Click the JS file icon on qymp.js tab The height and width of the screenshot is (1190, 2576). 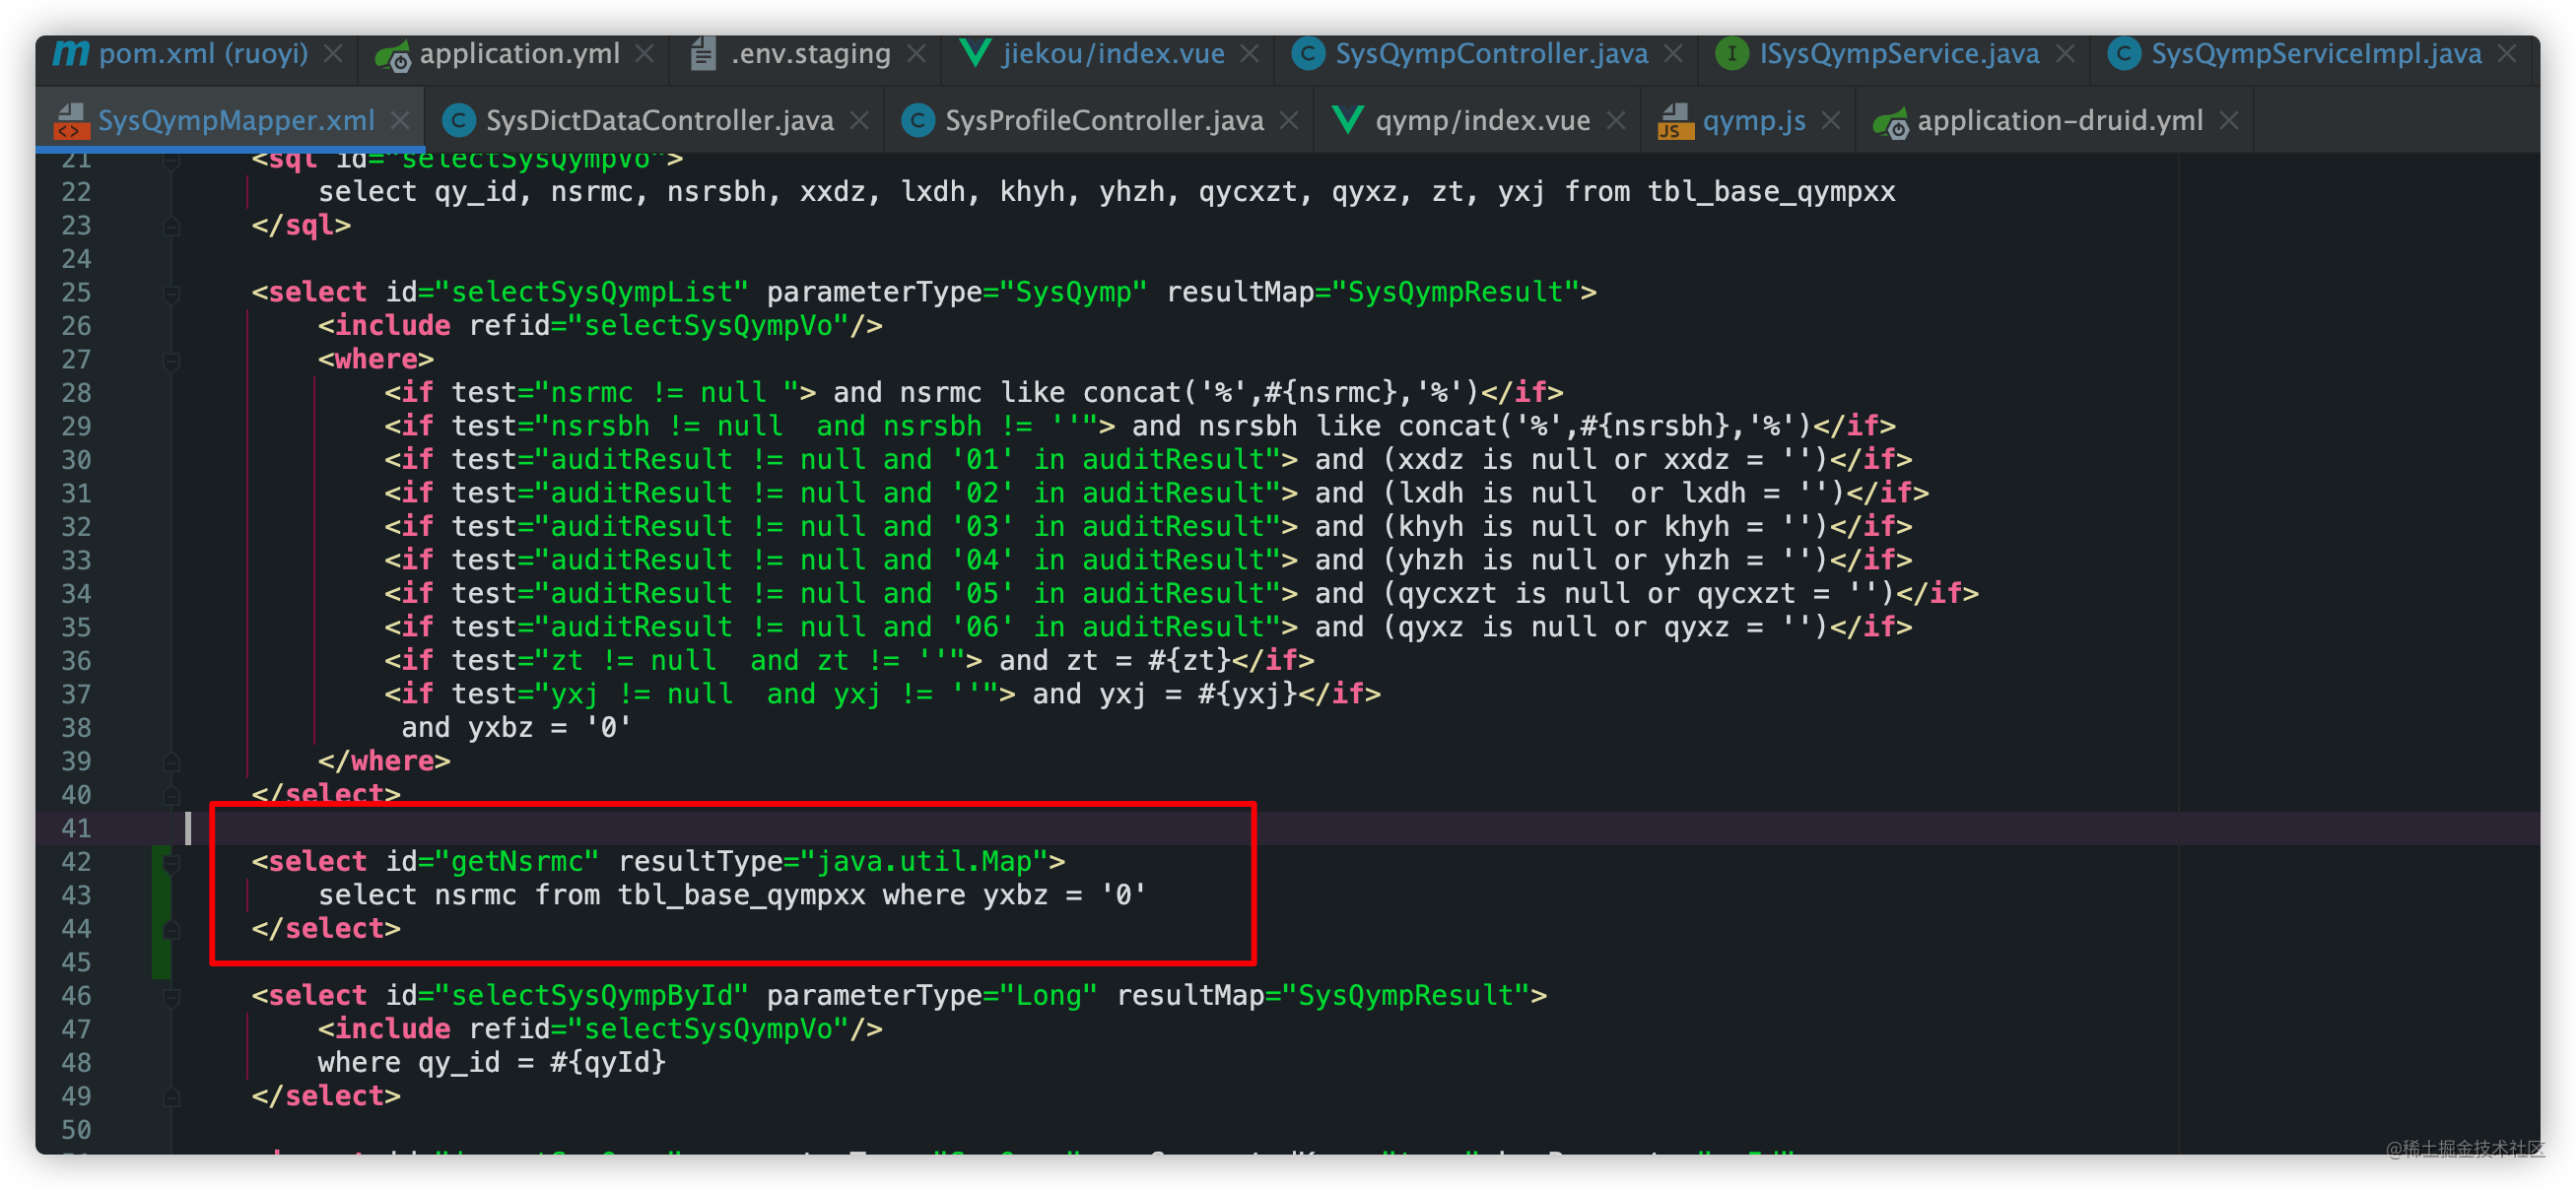pos(1675,121)
